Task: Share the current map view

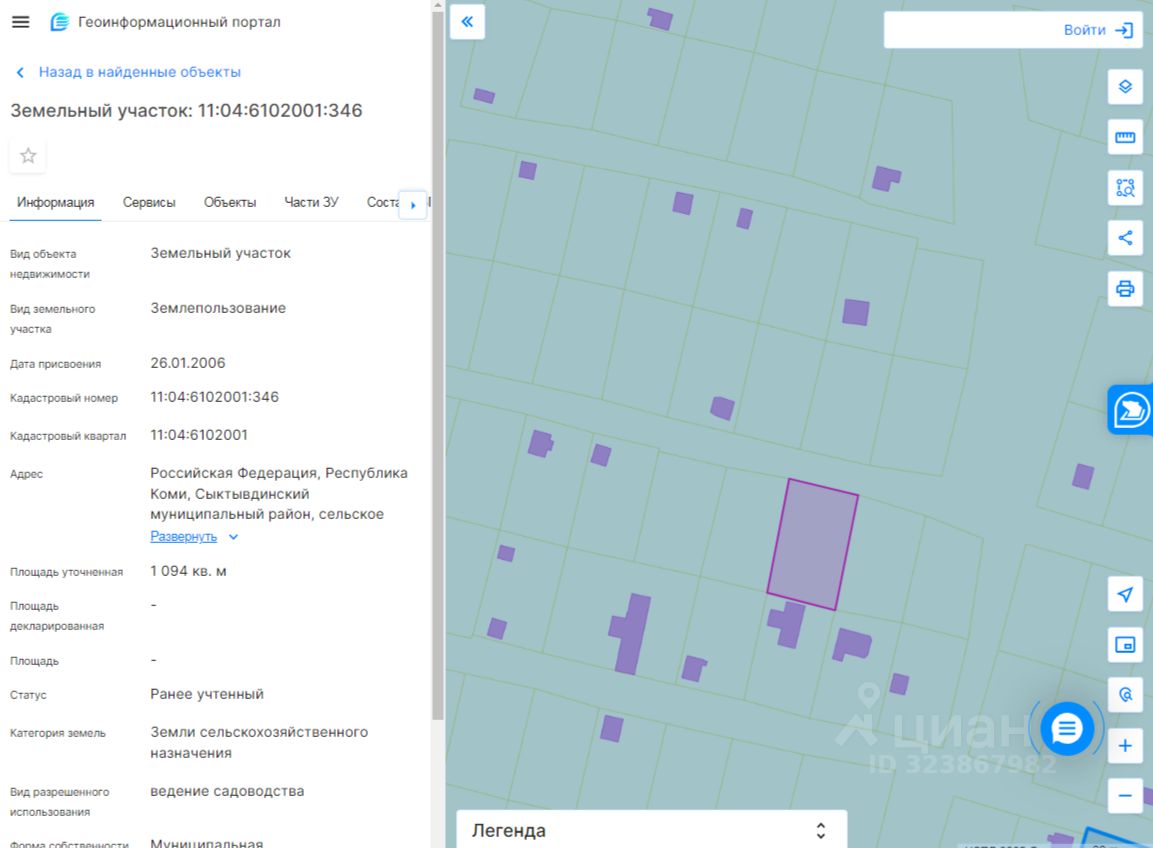Action: (x=1125, y=238)
